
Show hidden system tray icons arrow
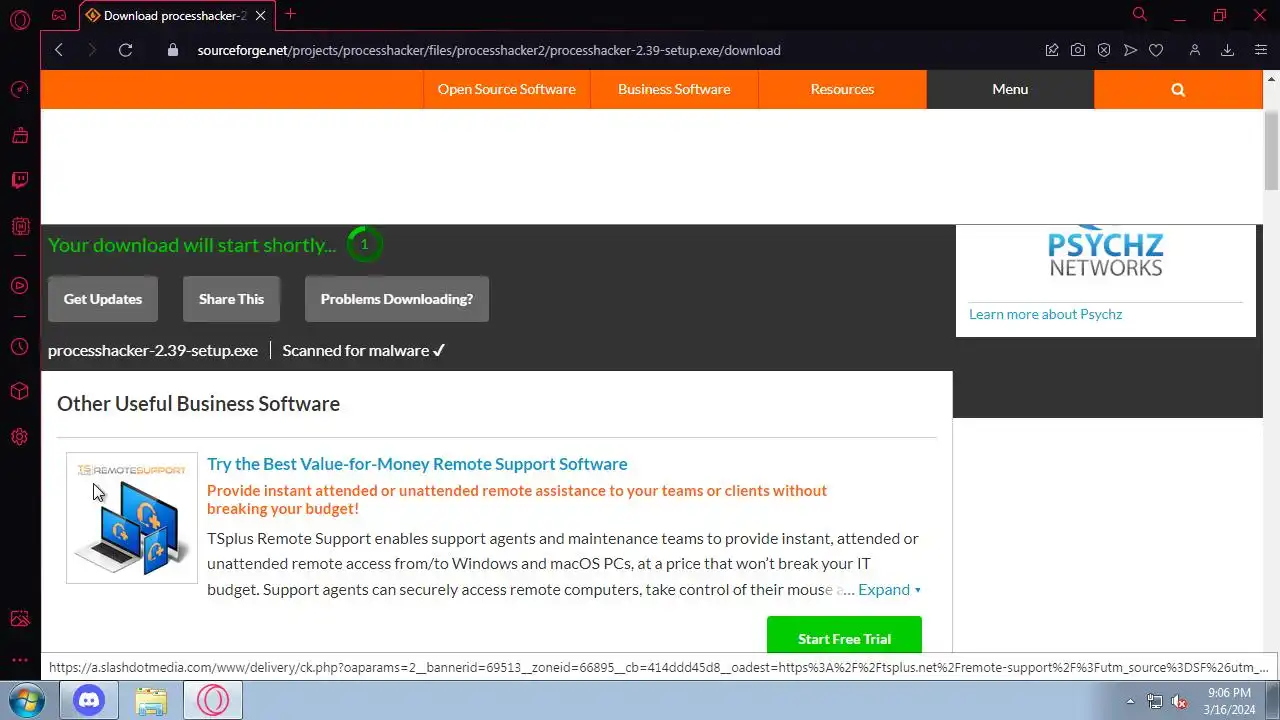tap(1131, 701)
